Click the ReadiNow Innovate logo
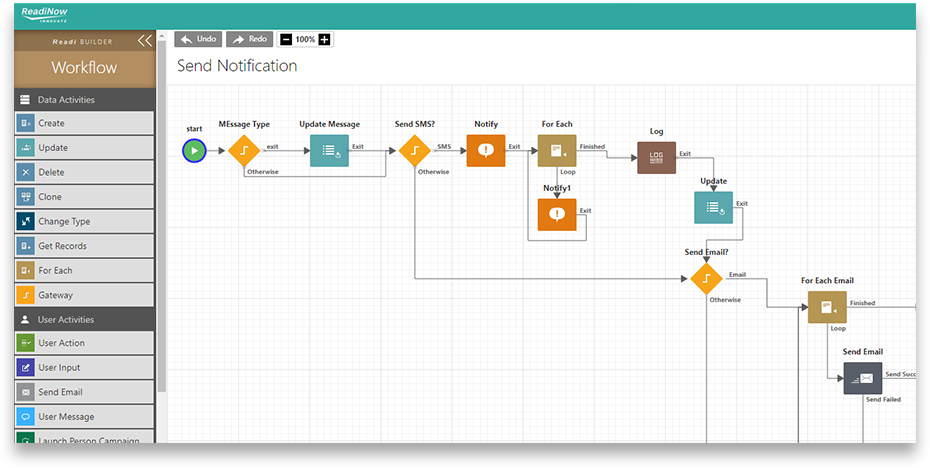930x468 pixels. [x=46, y=15]
